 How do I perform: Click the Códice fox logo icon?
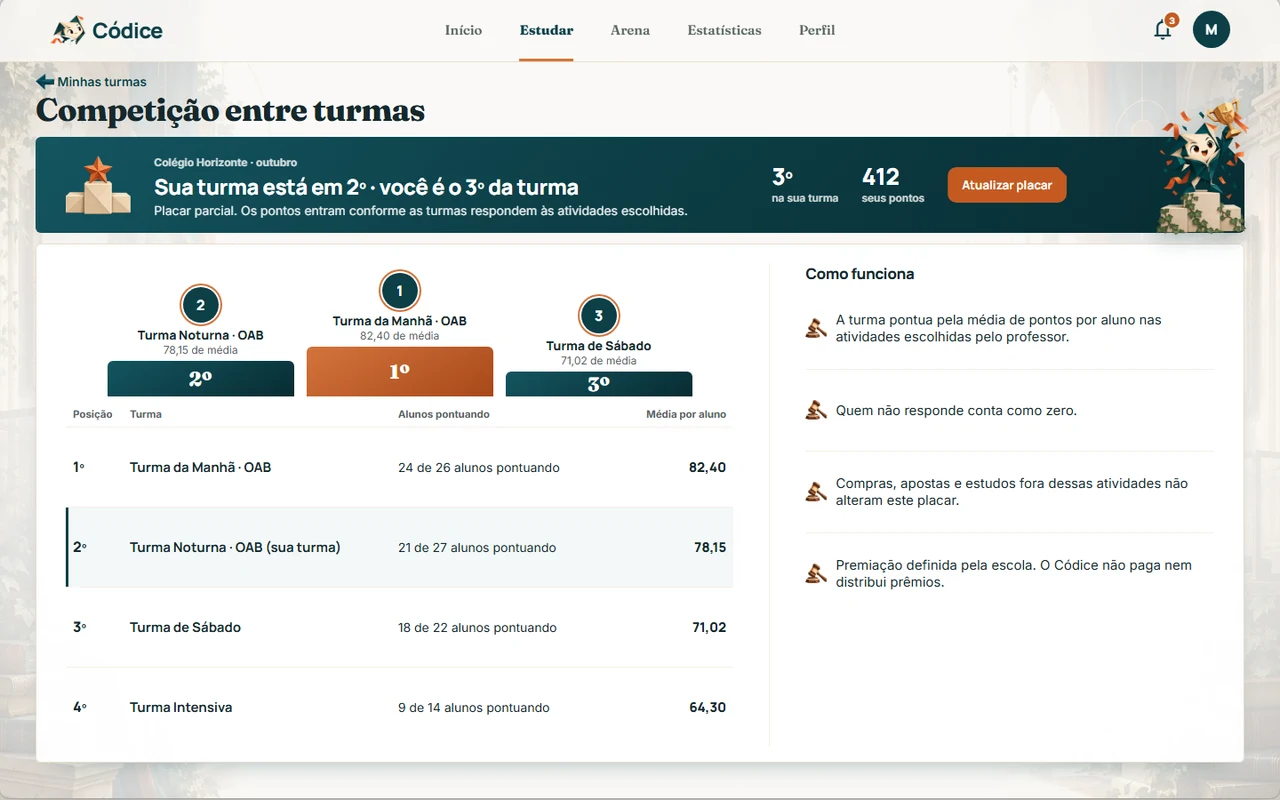pos(68,30)
